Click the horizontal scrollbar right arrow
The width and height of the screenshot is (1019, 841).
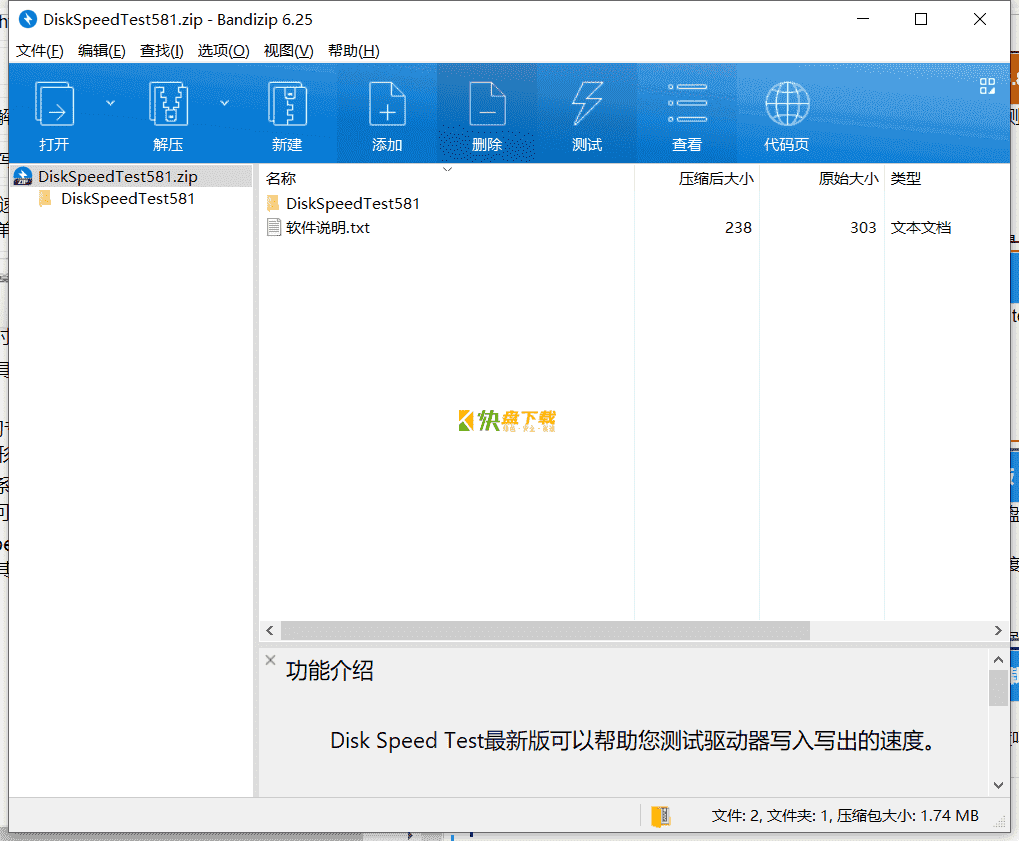998,630
